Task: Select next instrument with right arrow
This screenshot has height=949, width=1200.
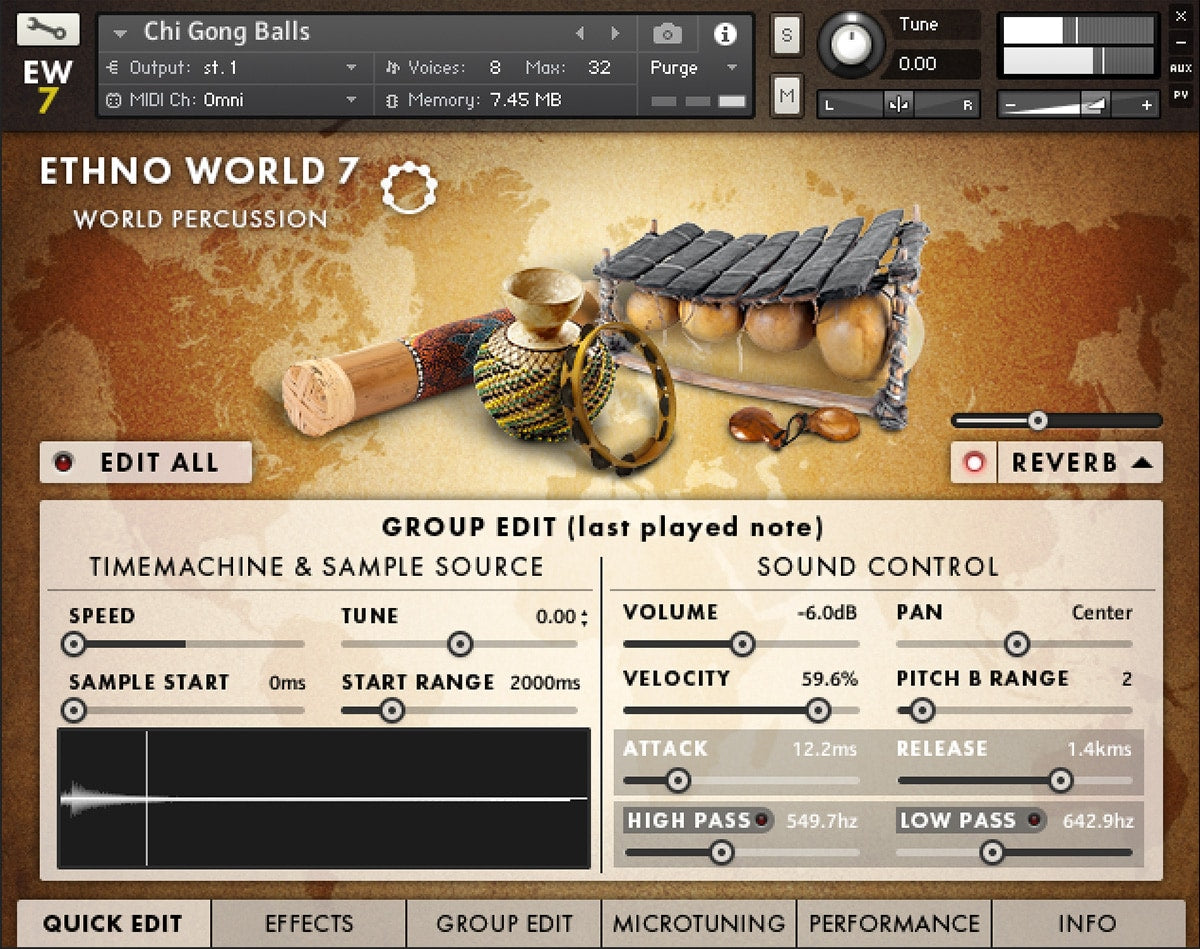Action: [x=615, y=34]
